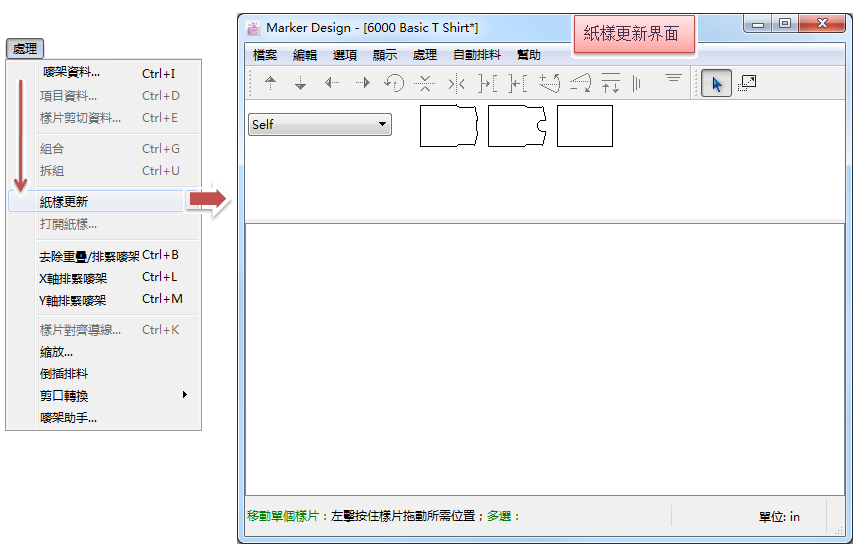
Task: Click 嘜架助手... at the menu bottom
Action: pos(68,418)
